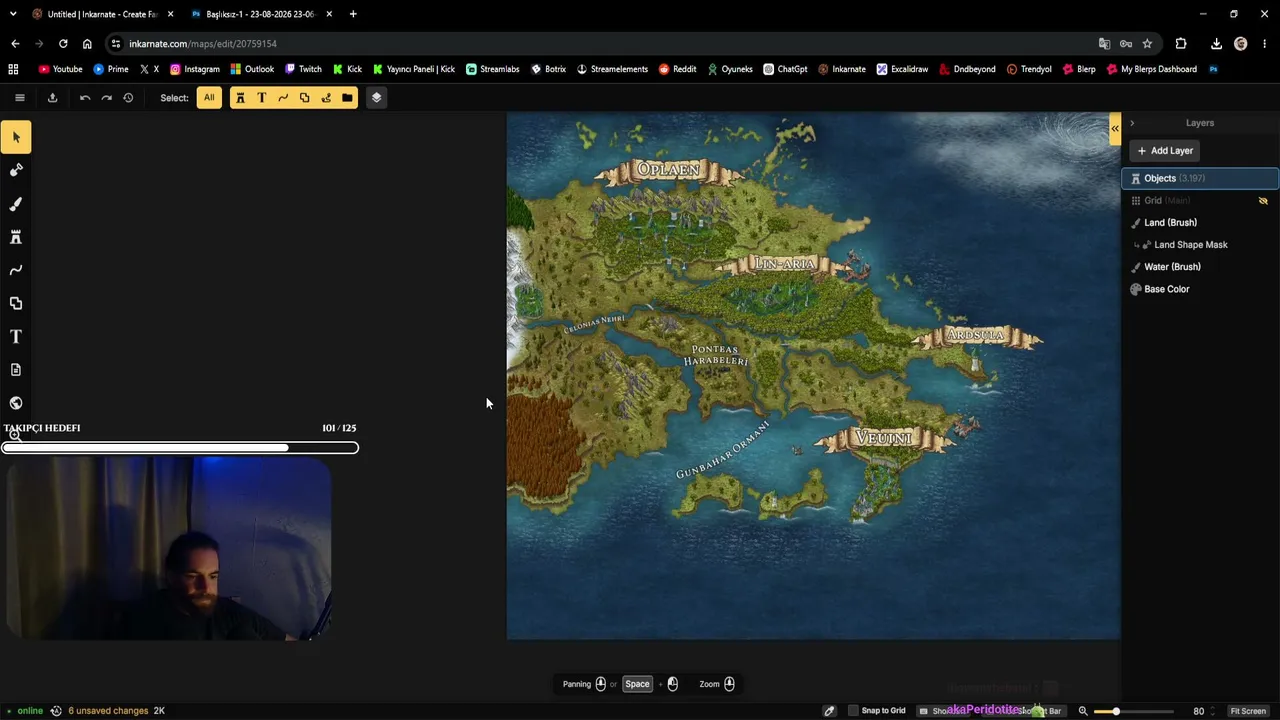Viewport: 1280px width, 720px height.
Task: Switch to the Başlıksız-1 browser tab
Action: pos(260,14)
